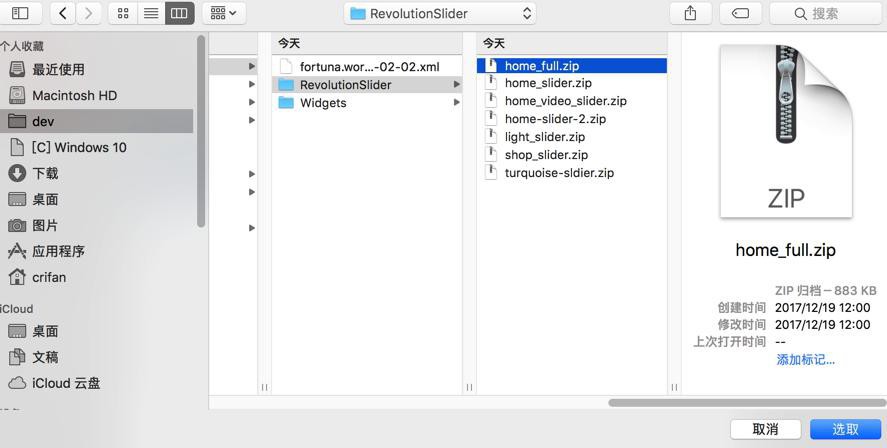
Task: Select the dev folder in sidebar
Action: pyautogui.click(x=96, y=121)
